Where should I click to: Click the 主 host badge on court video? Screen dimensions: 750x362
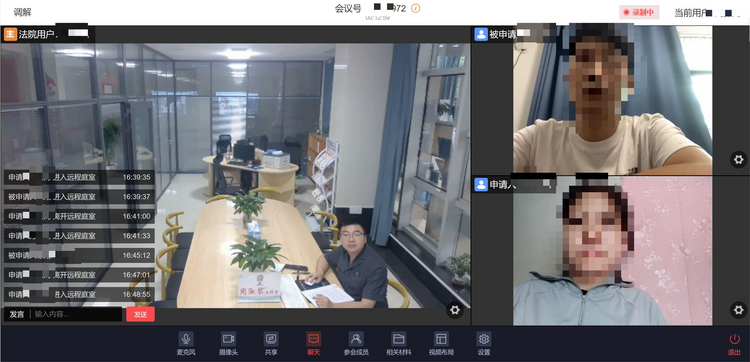tap(11, 34)
